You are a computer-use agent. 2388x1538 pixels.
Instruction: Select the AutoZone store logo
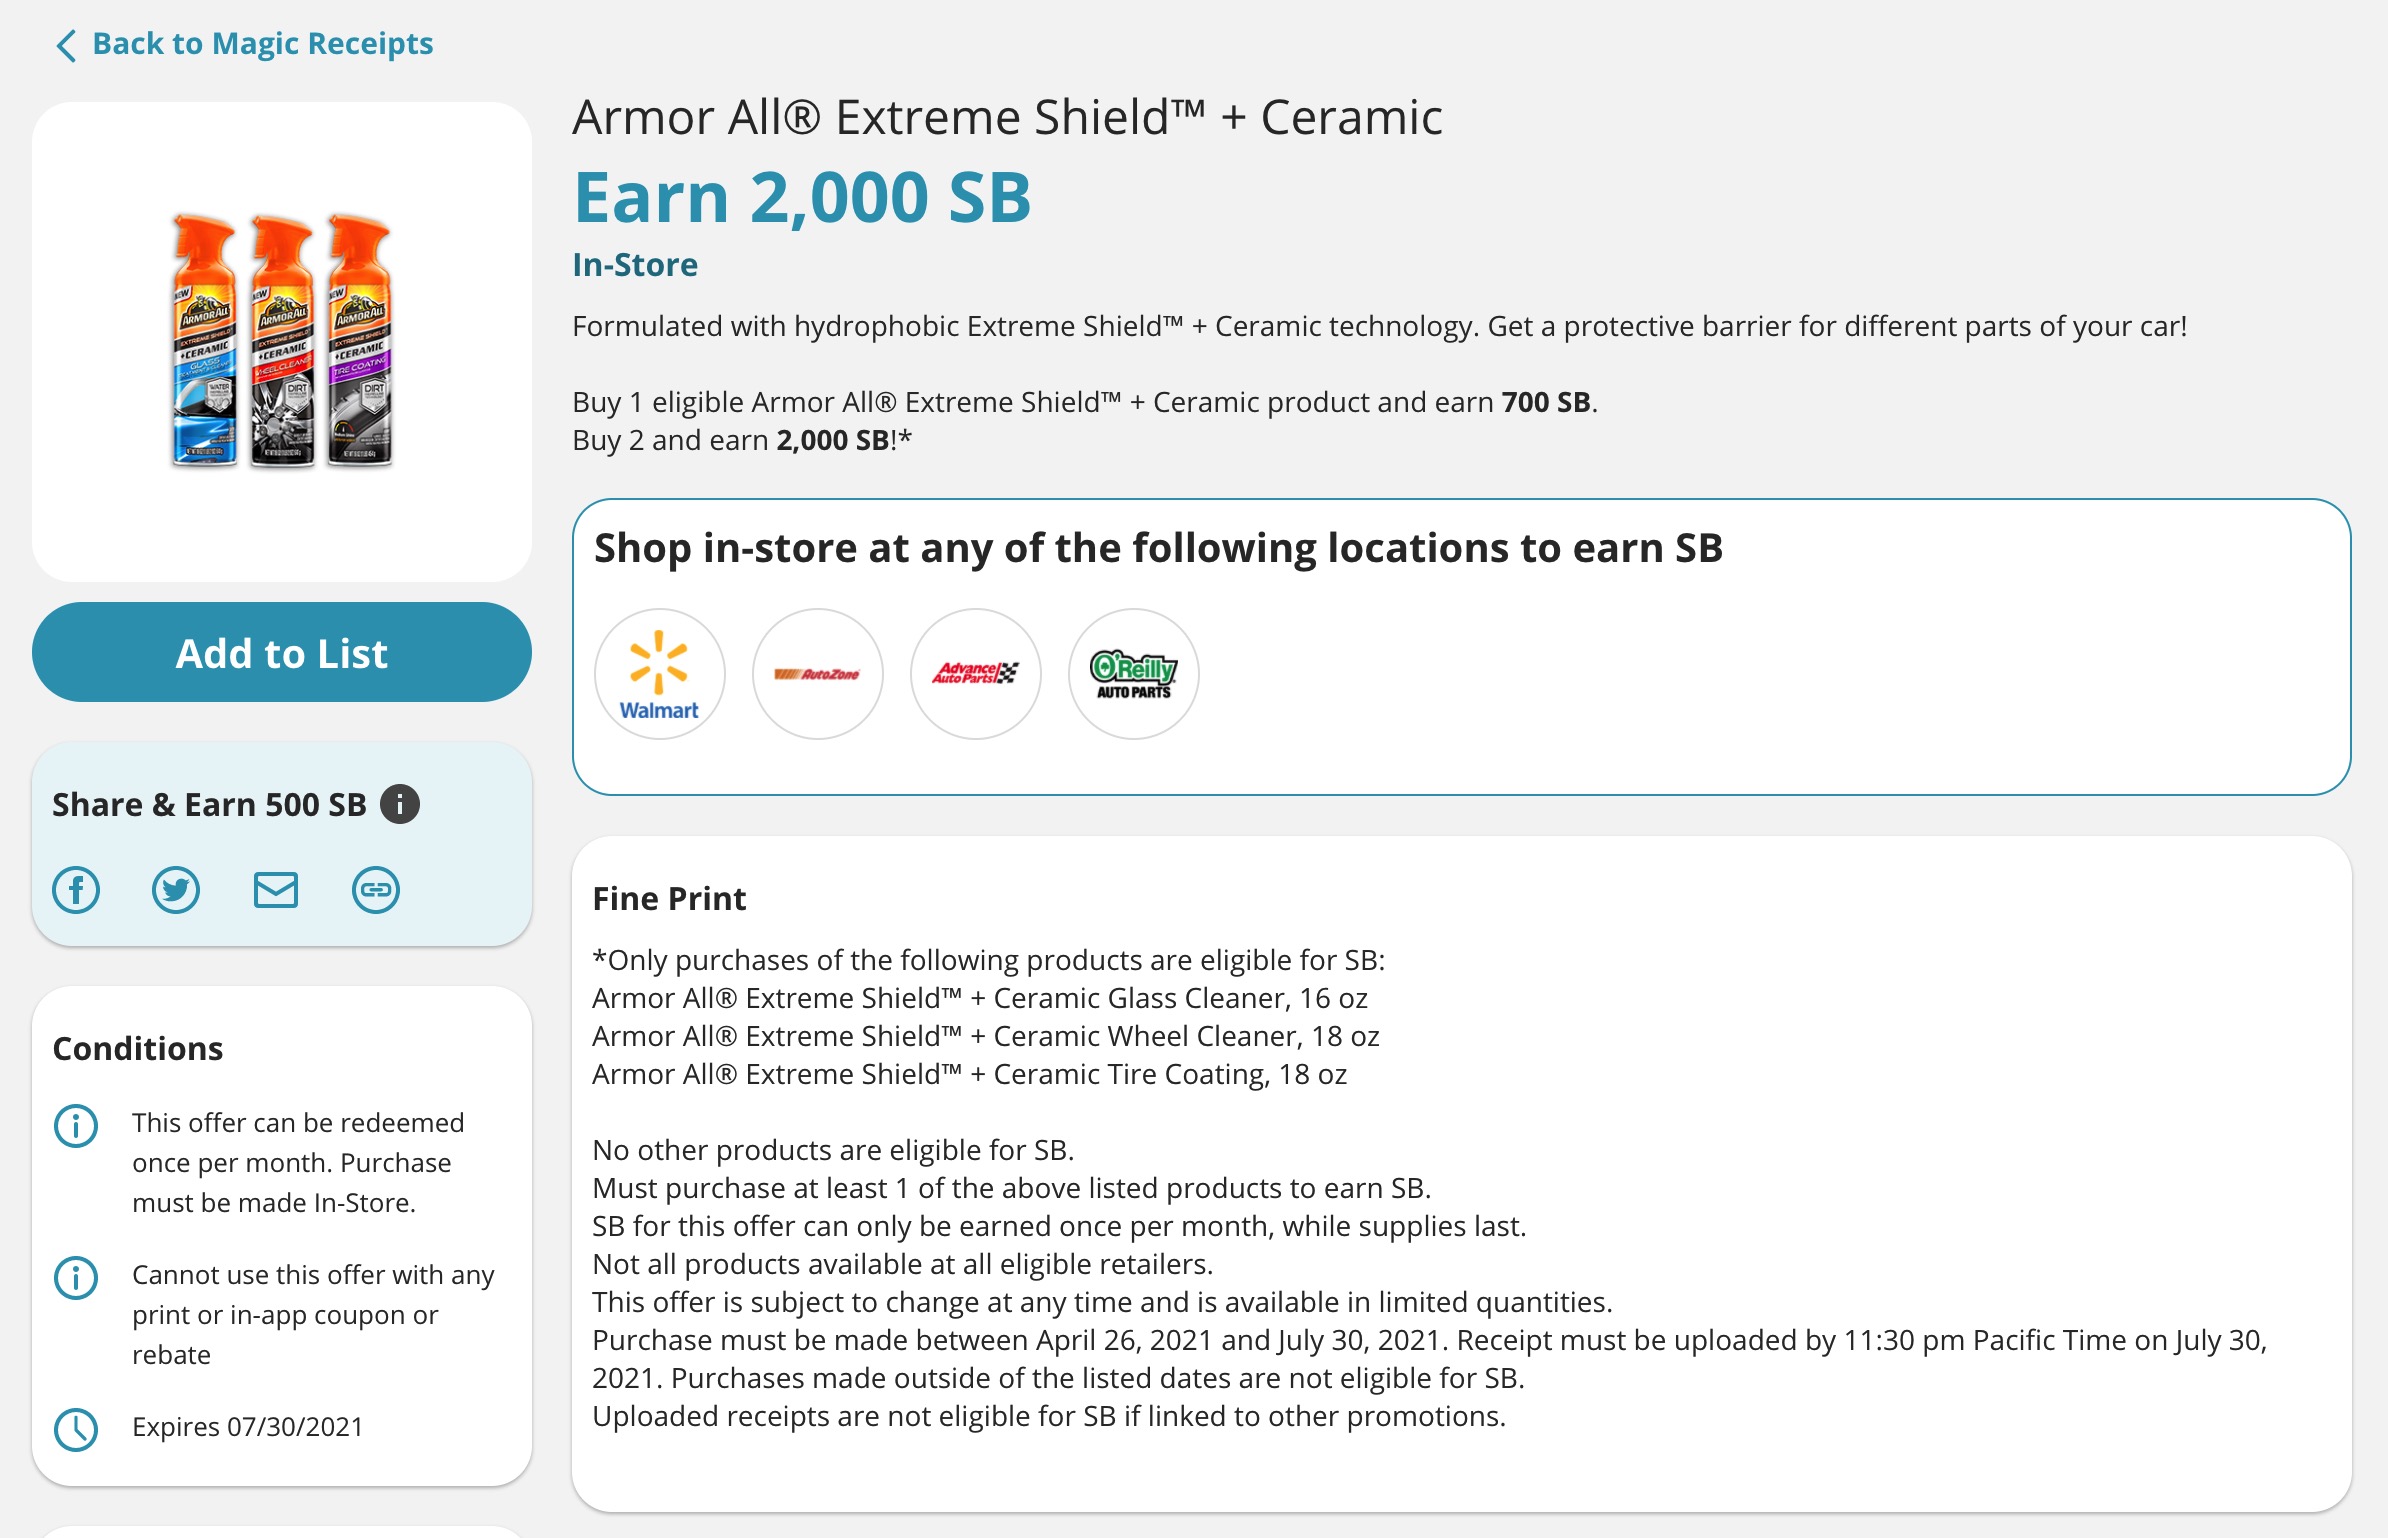pyautogui.click(x=817, y=674)
